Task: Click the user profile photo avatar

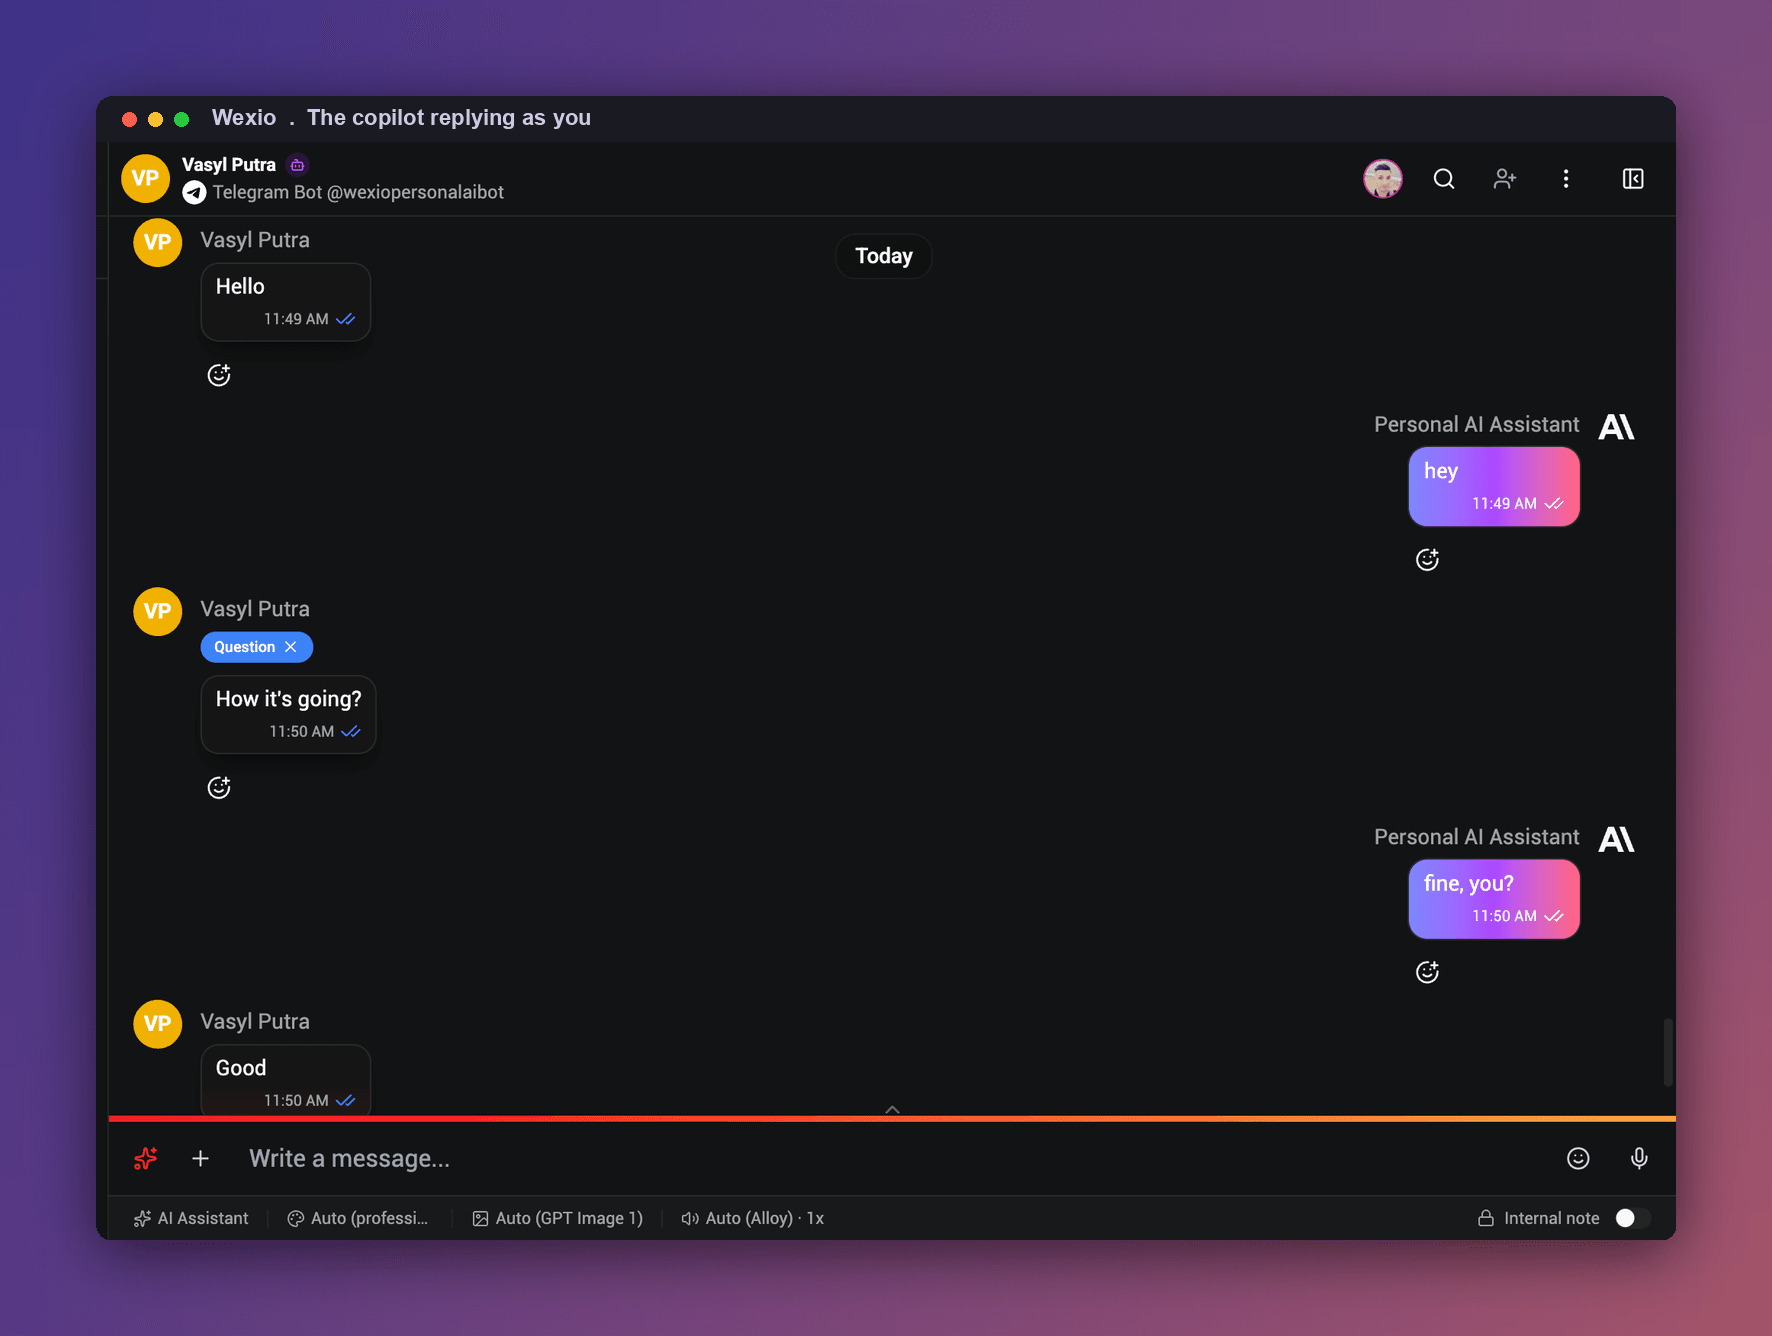Action: point(1383,179)
